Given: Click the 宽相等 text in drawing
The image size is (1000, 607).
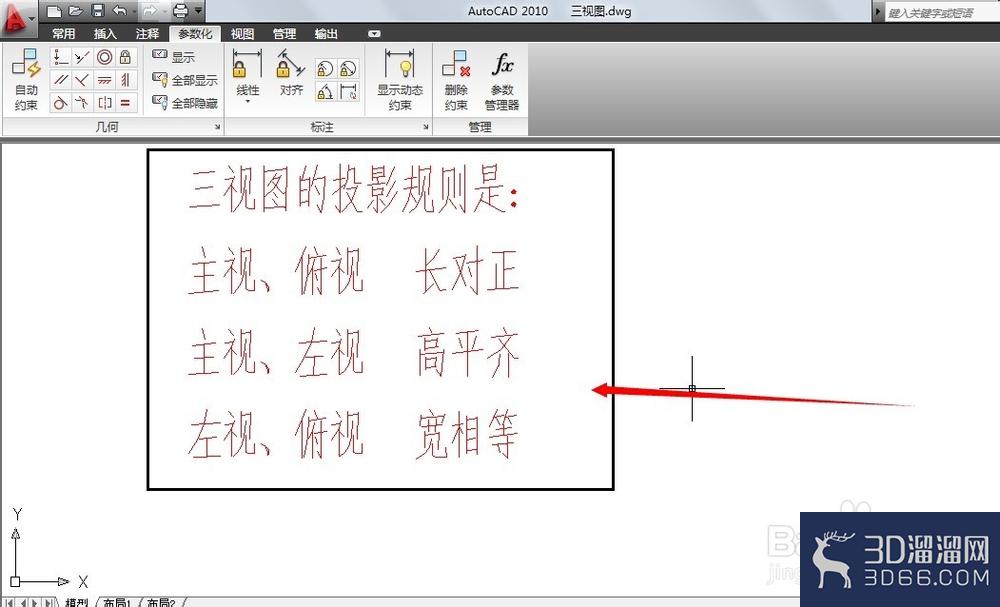Looking at the screenshot, I should pyautogui.click(x=467, y=435).
